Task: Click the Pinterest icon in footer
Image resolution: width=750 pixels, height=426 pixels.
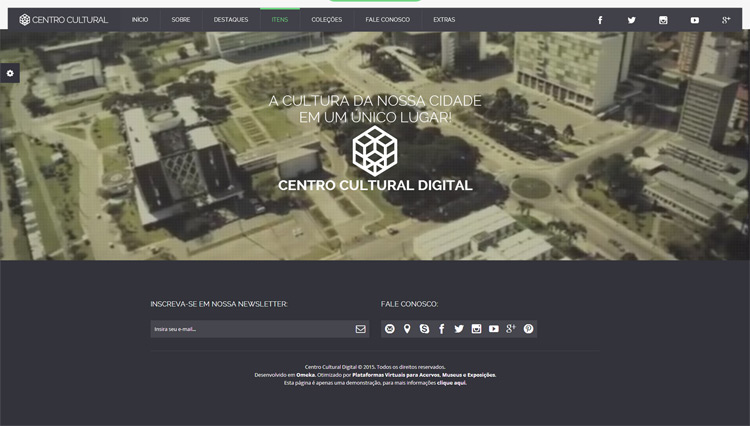Action: tap(528, 329)
